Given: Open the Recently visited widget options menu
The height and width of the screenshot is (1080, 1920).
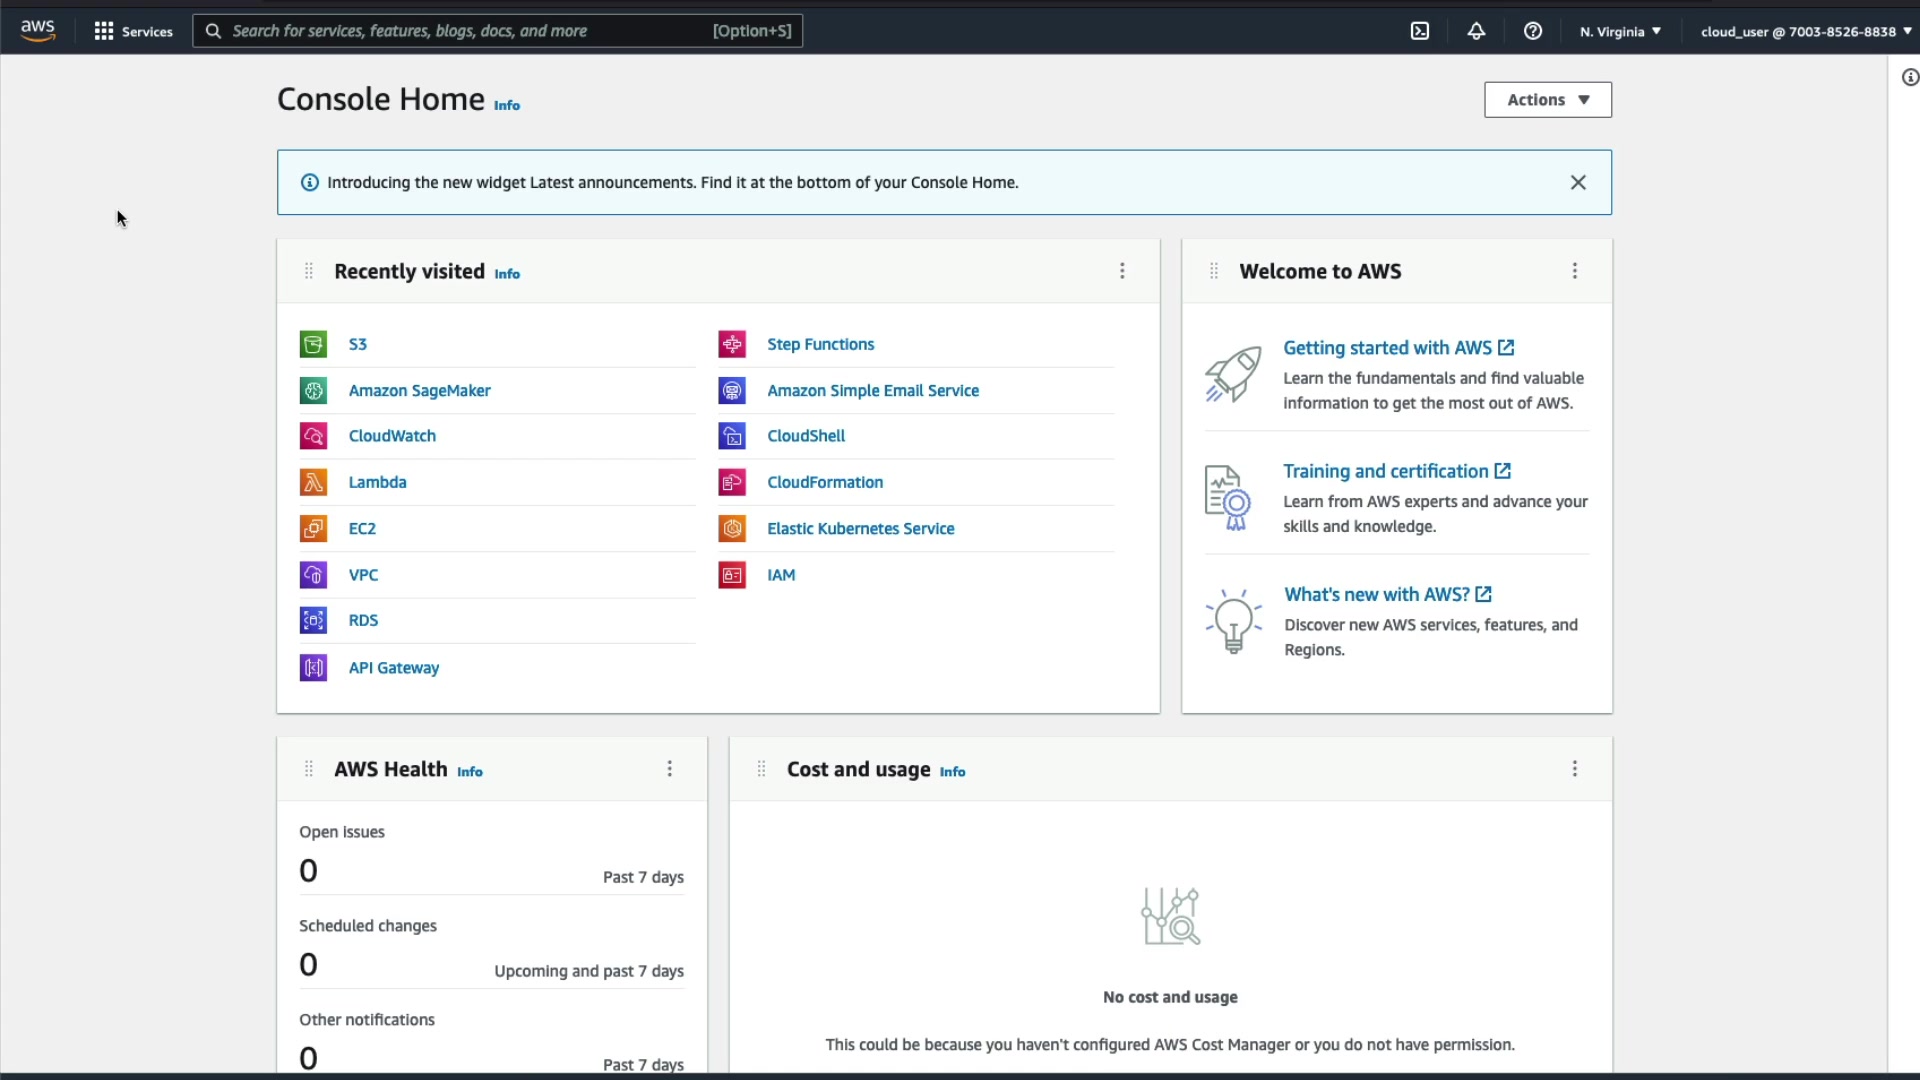Looking at the screenshot, I should [1122, 271].
